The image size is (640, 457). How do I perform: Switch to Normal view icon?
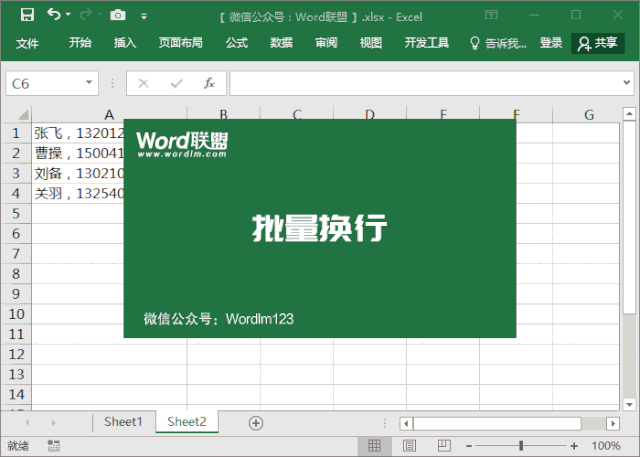point(374,446)
